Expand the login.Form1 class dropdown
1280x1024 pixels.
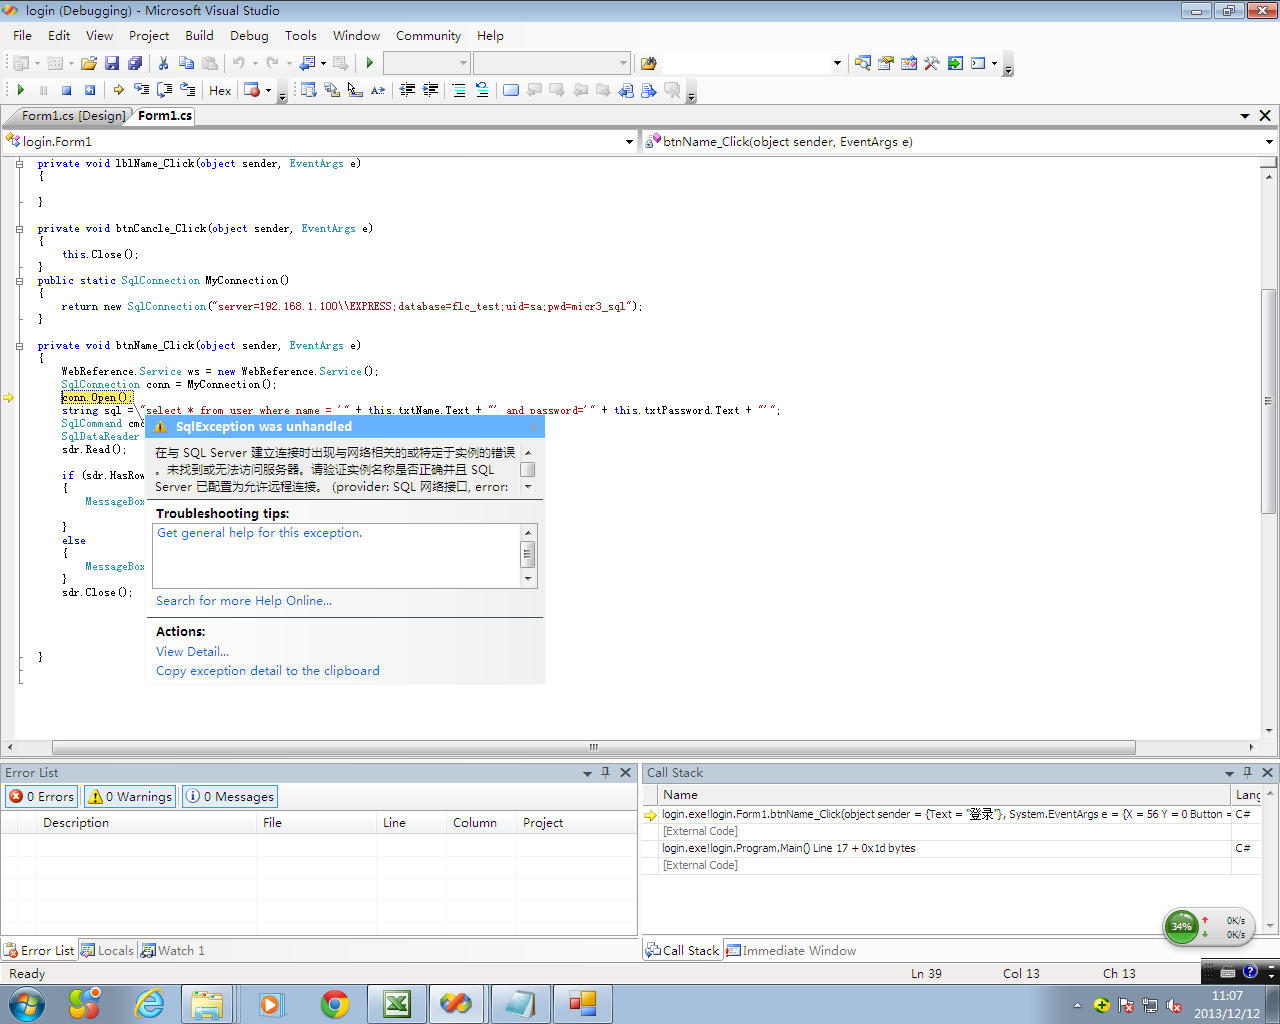click(x=629, y=142)
